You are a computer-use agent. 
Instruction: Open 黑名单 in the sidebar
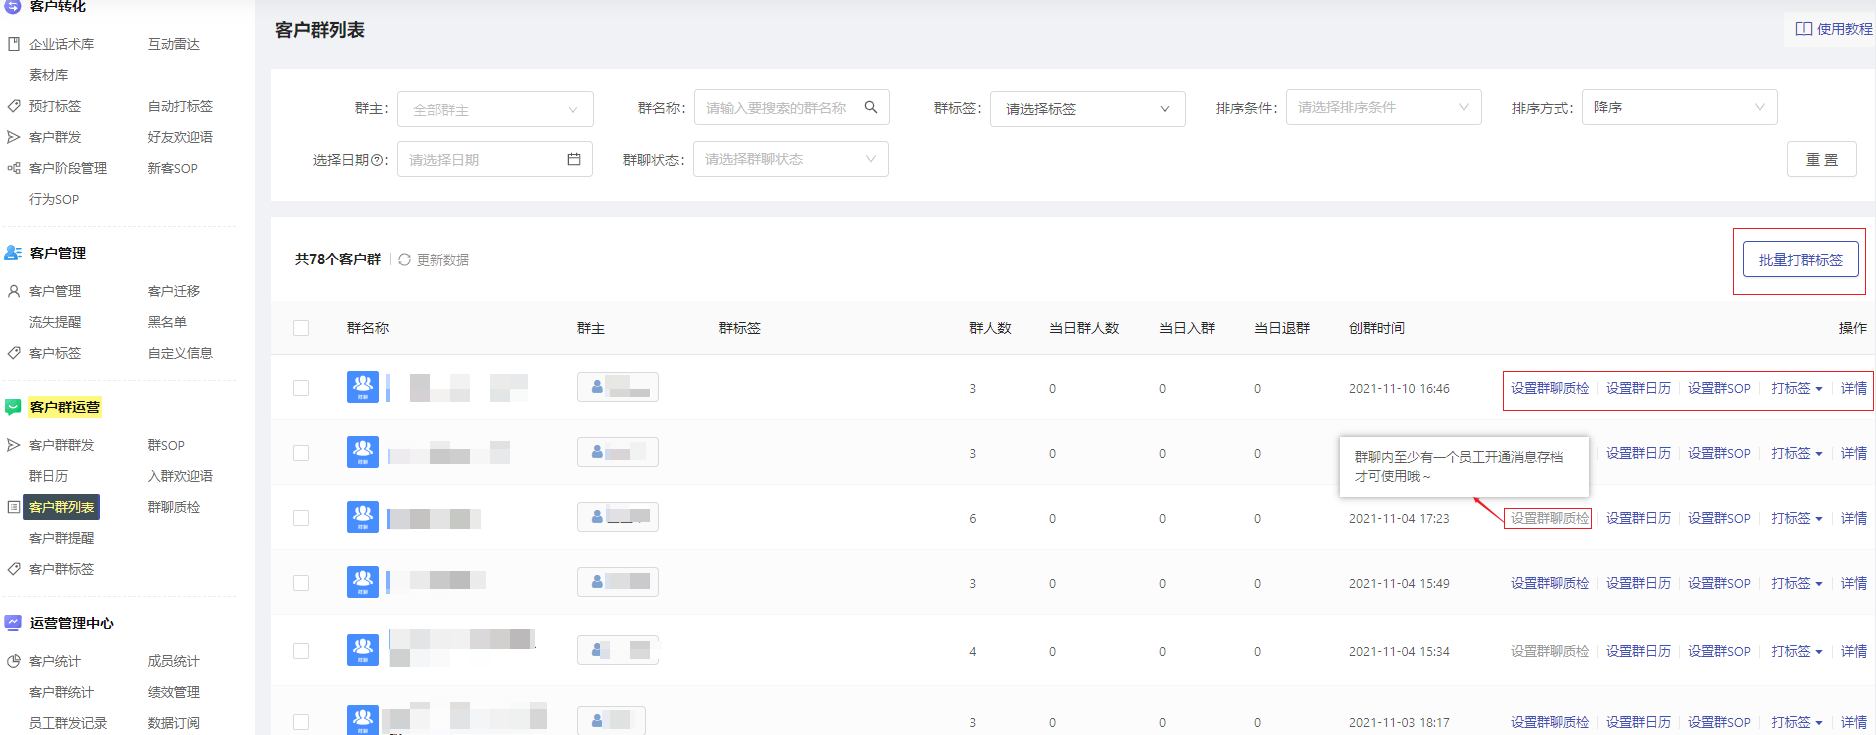(167, 322)
